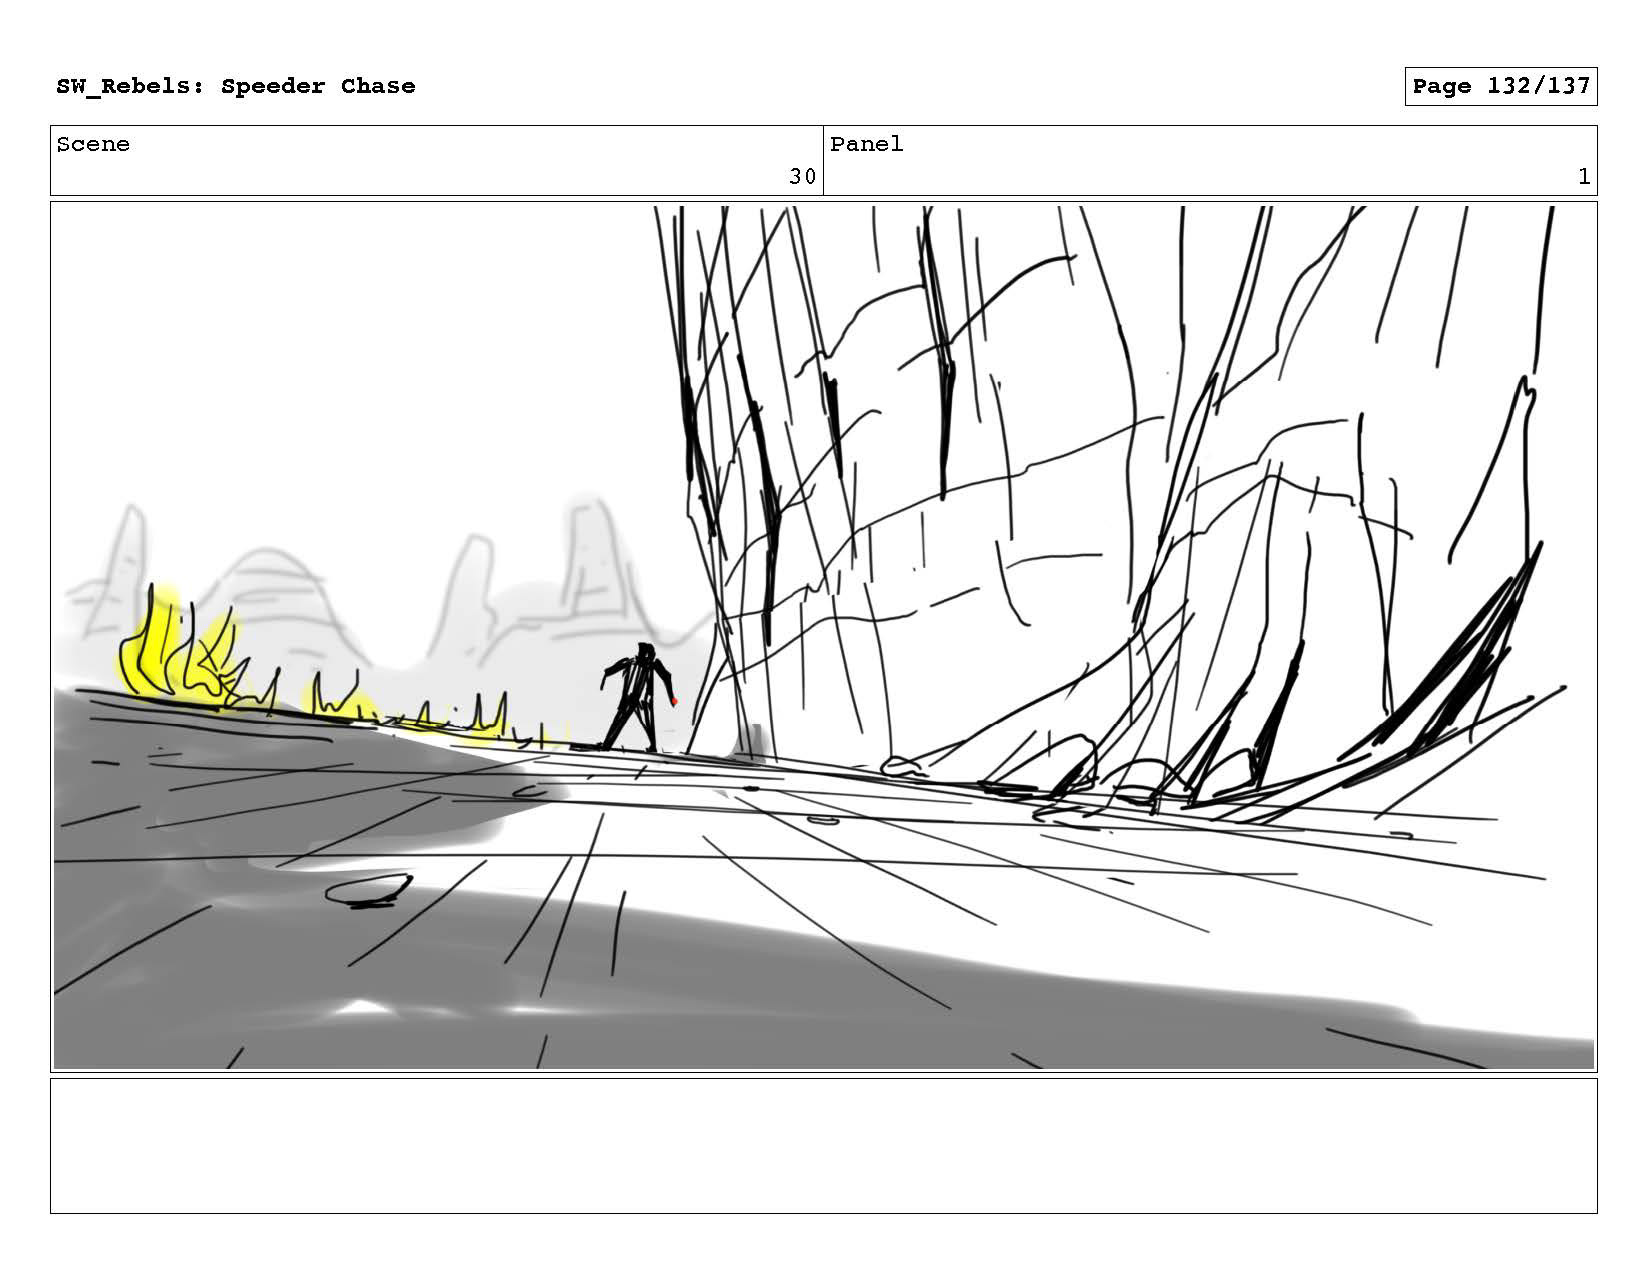The width and height of the screenshot is (1648, 1276).
Task: Click the empty notes box below the storyboard
Action: coord(824,1146)
